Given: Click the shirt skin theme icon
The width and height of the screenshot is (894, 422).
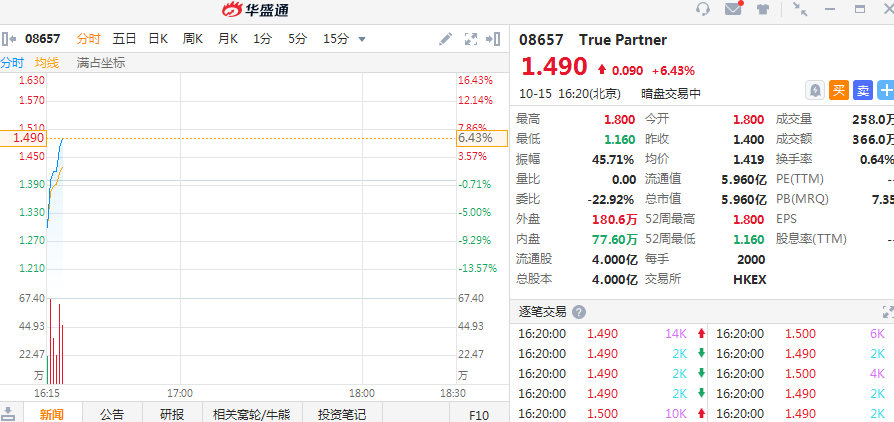Looking at the screenshot, I should (763, 9).
